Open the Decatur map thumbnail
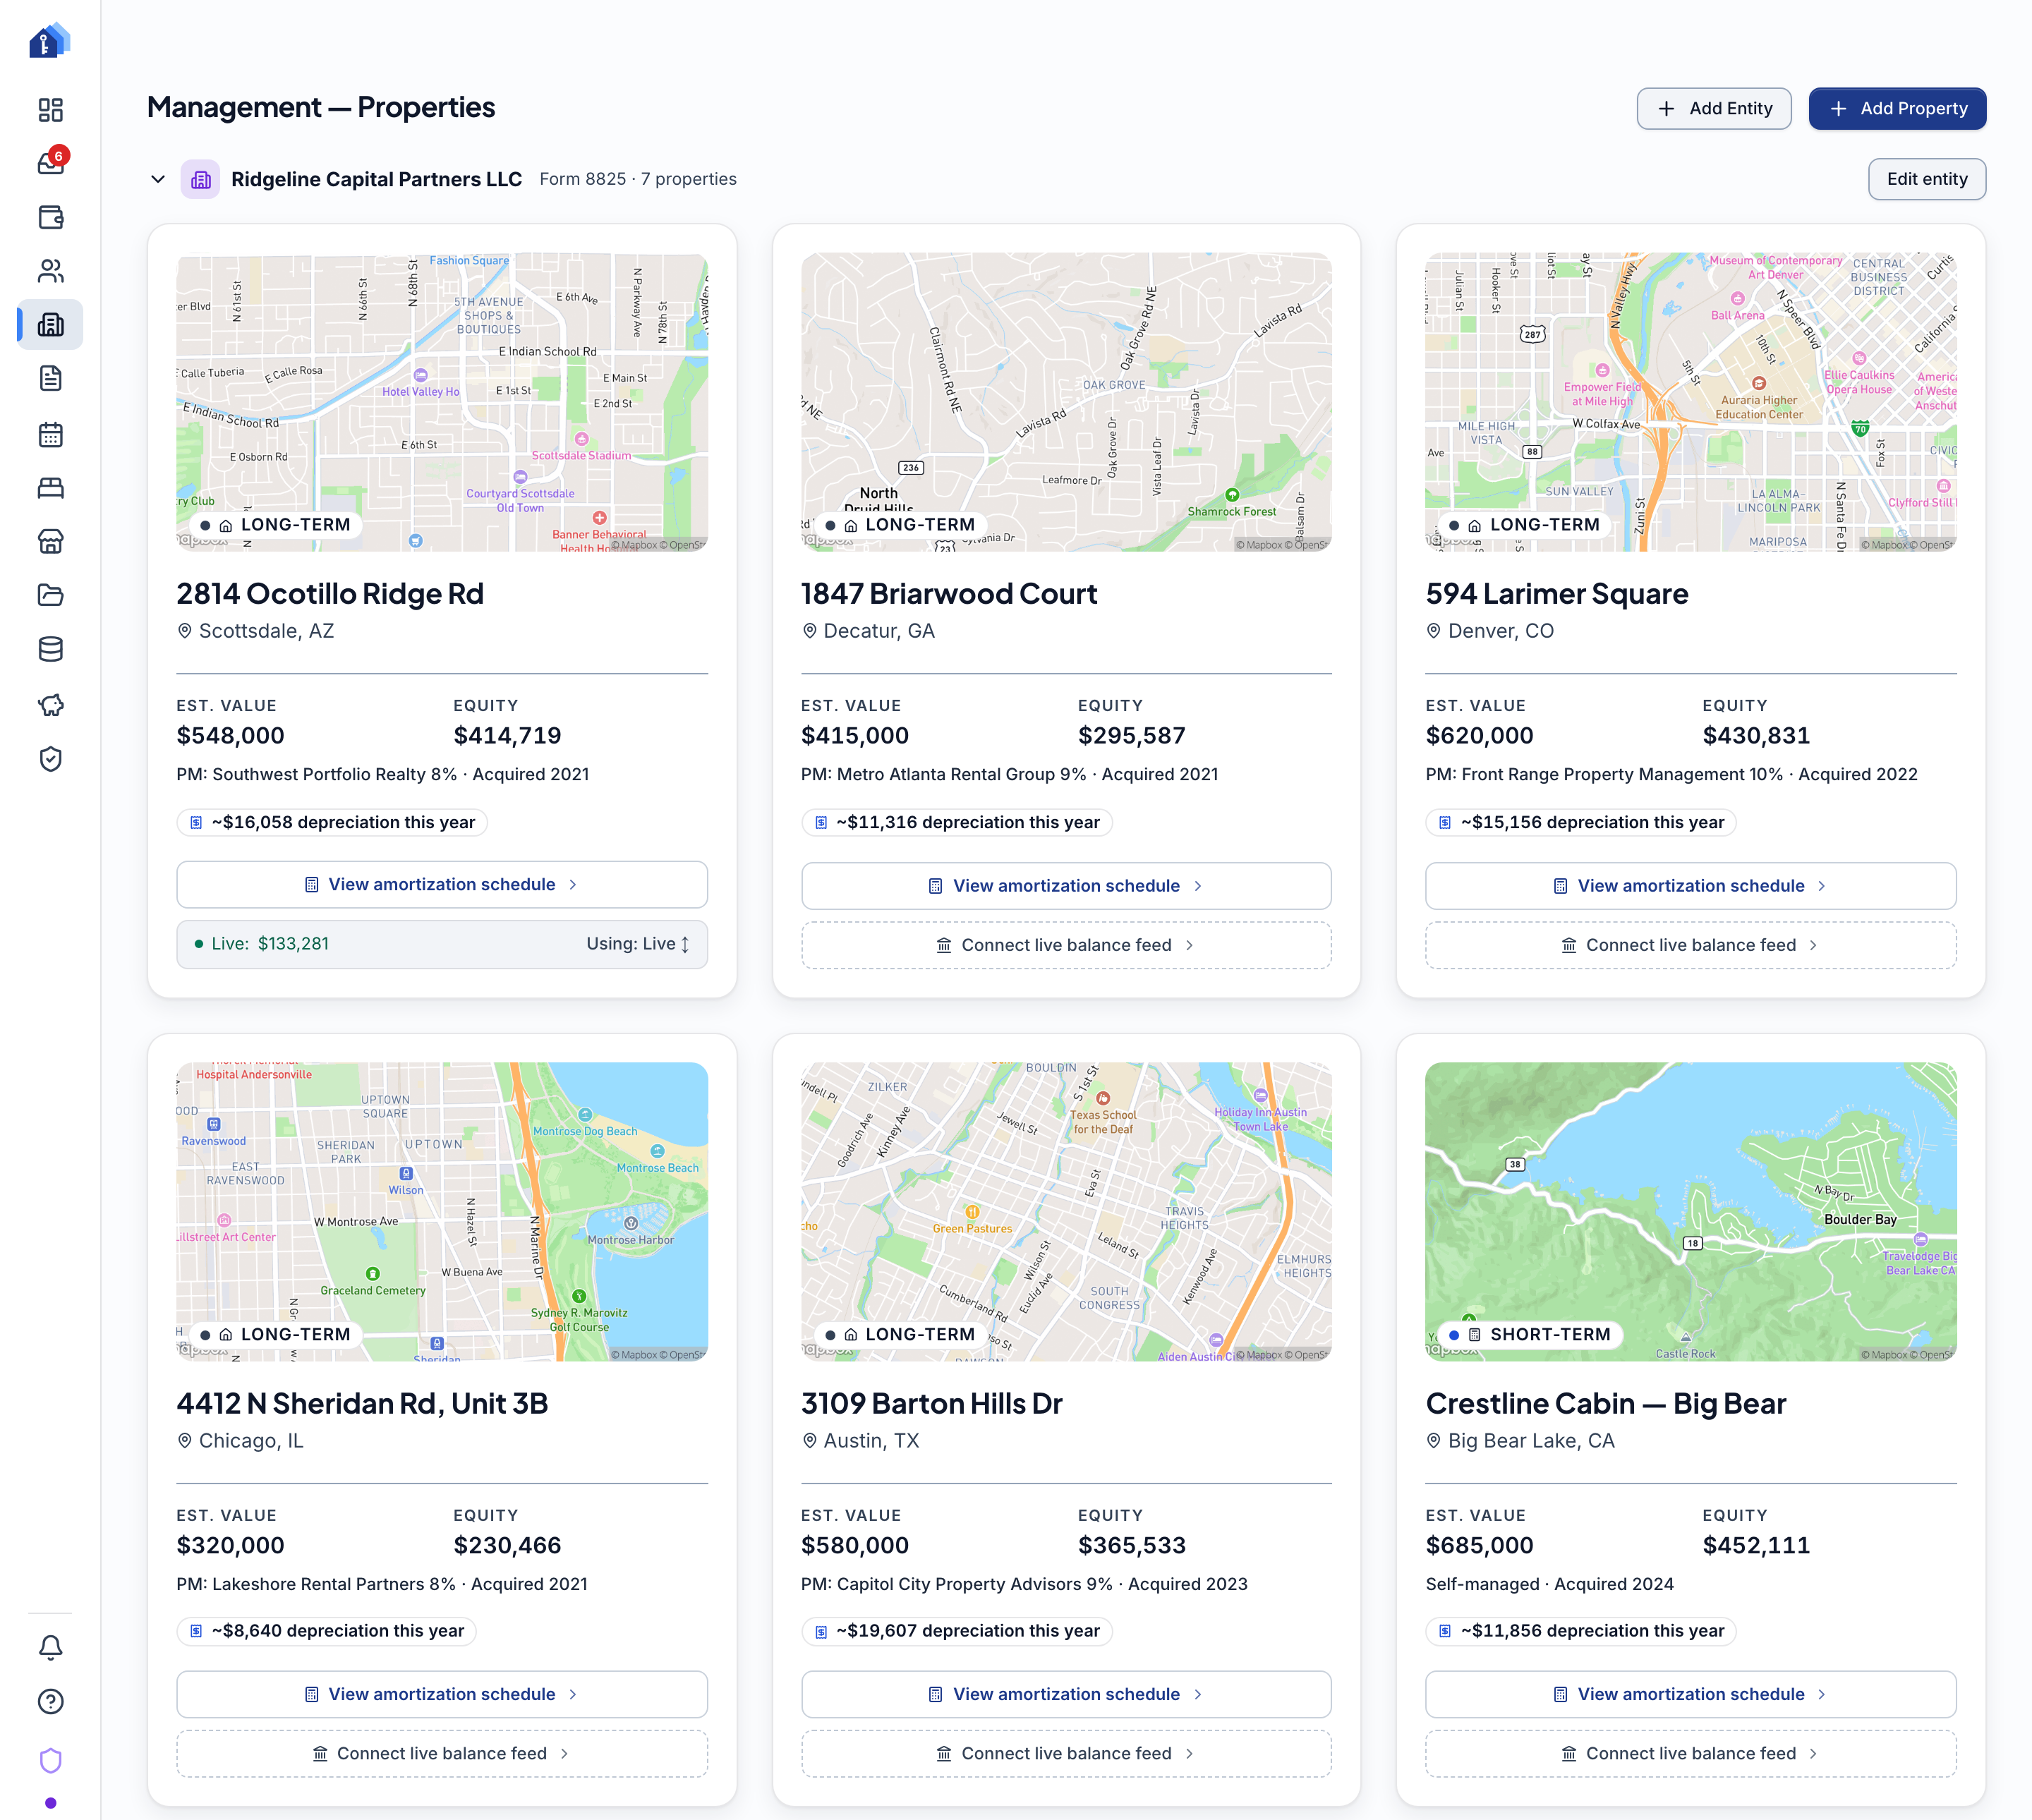The height and width of the screenshot is (1820, 2032). (1066, 401)
